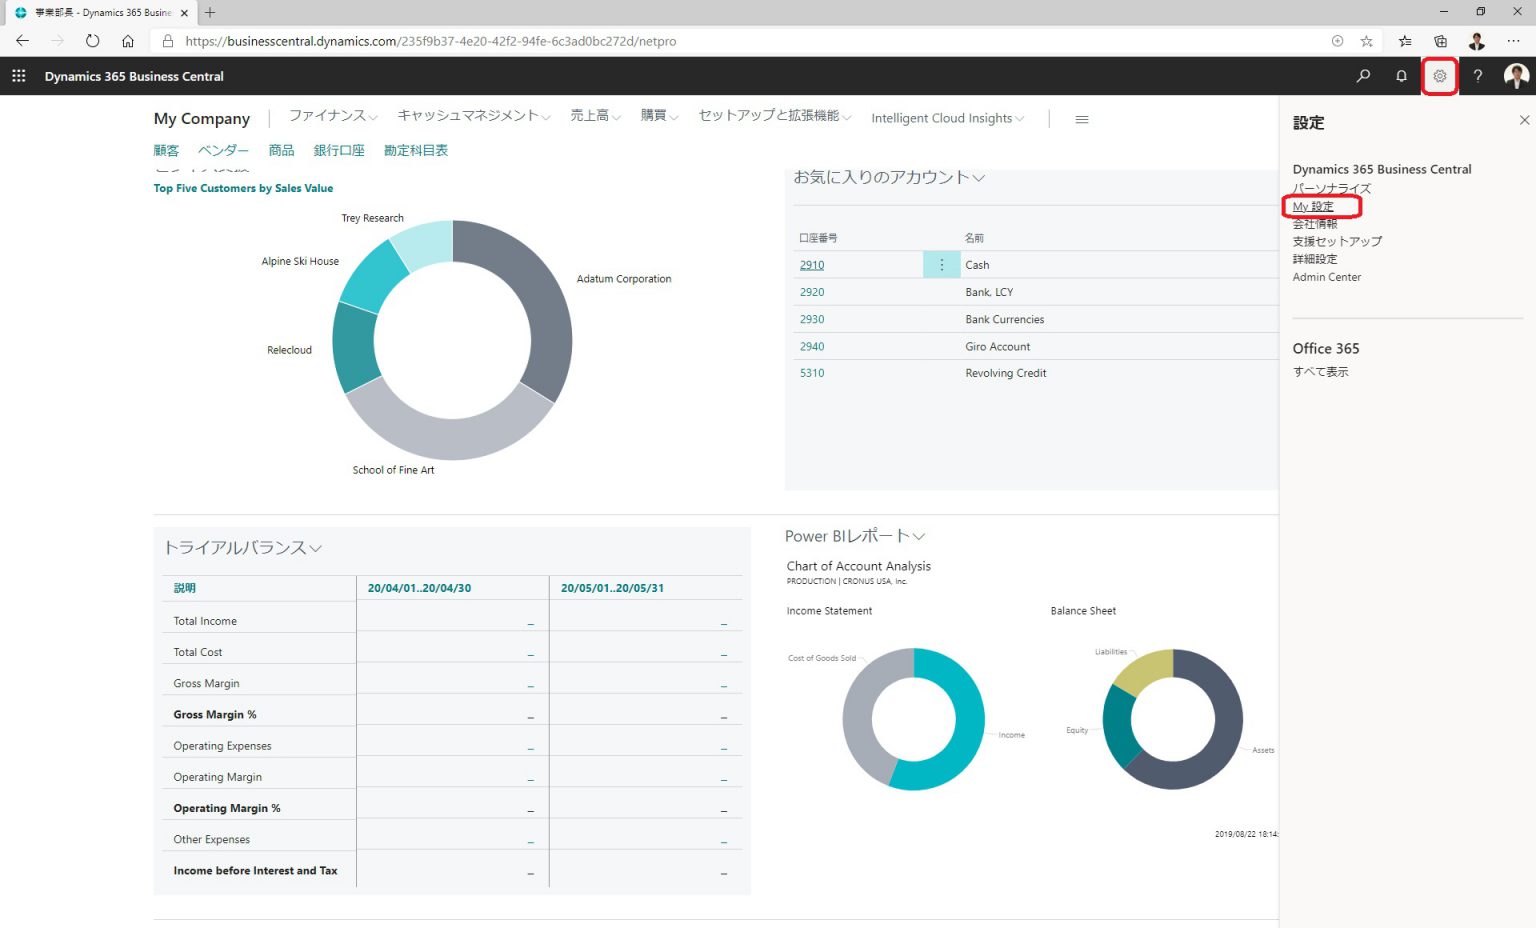Select 詳細設定 in settings panel
Viewport: 1536px width, 928px height.
pos(1315,259)
